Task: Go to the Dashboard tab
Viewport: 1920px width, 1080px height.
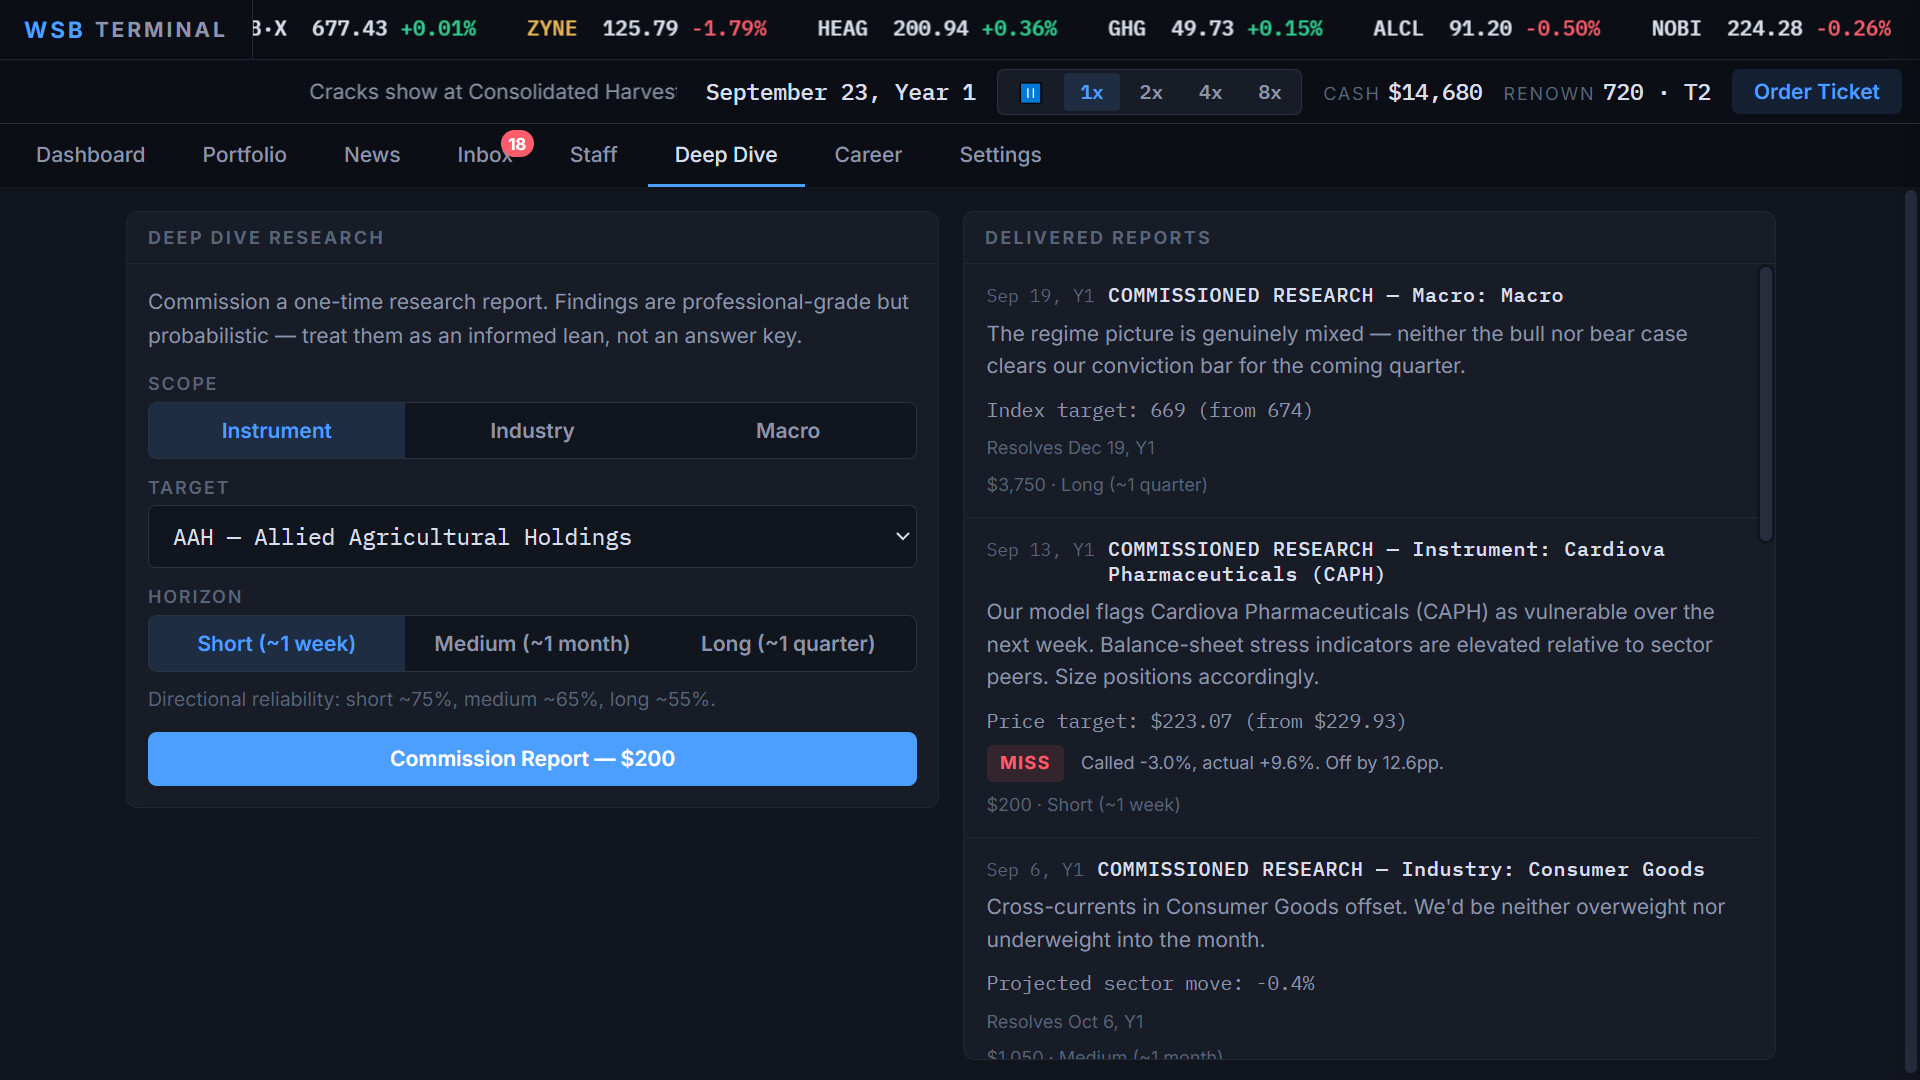Action: pos(90,155)
